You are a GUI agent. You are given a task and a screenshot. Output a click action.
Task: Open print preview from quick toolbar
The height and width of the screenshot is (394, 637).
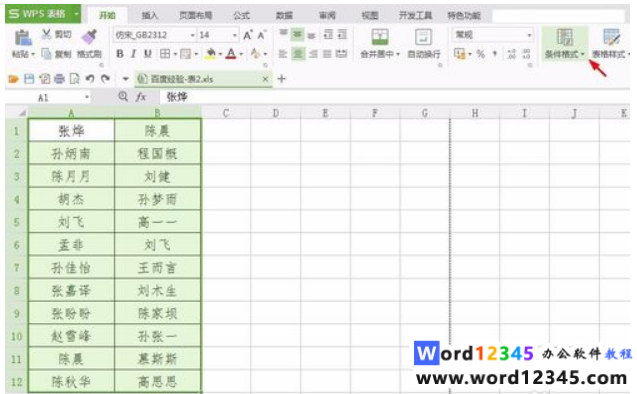(74, 79)
